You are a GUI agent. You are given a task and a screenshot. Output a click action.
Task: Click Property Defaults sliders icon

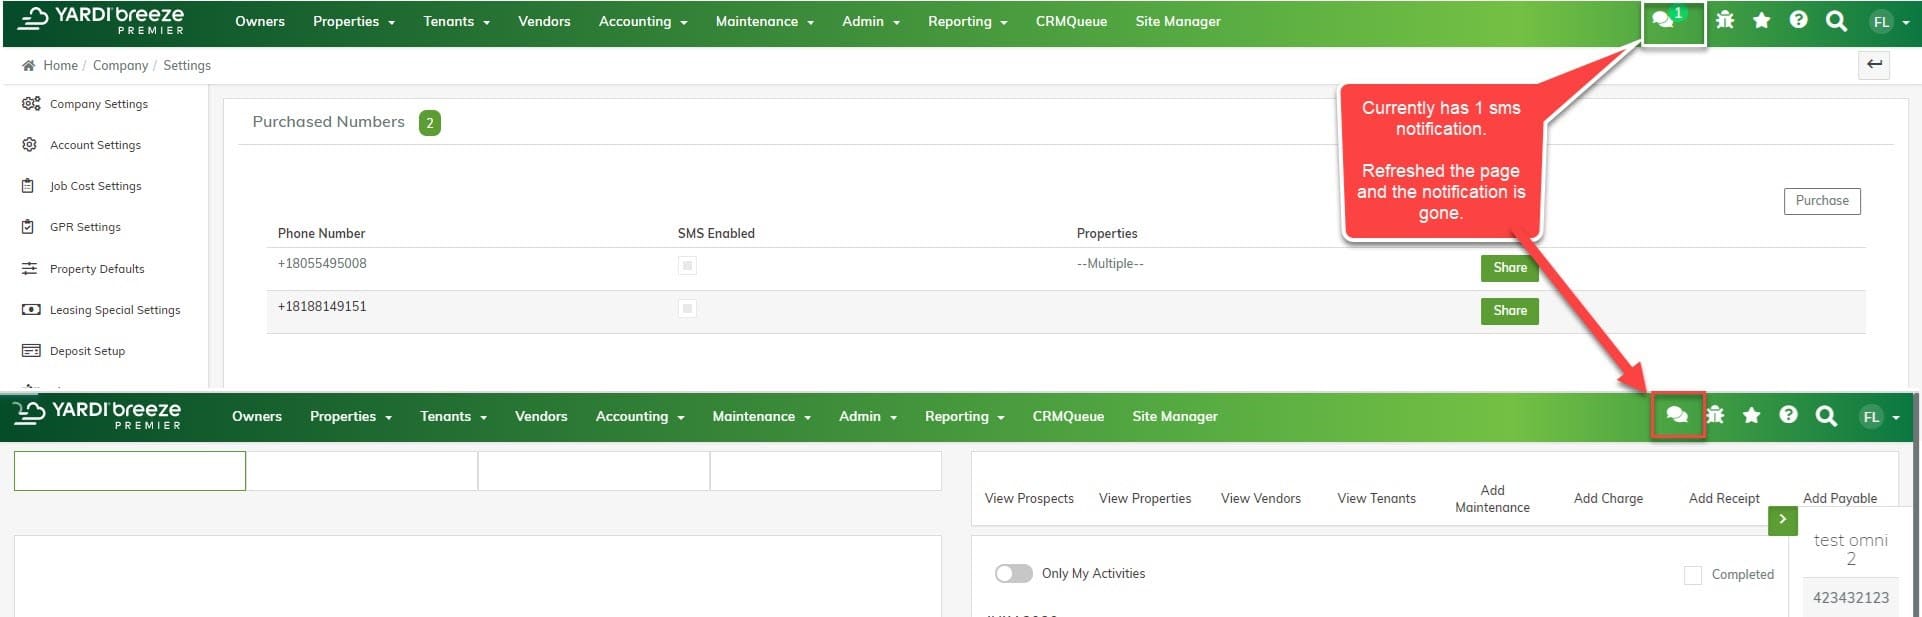[x=30, y=268]
